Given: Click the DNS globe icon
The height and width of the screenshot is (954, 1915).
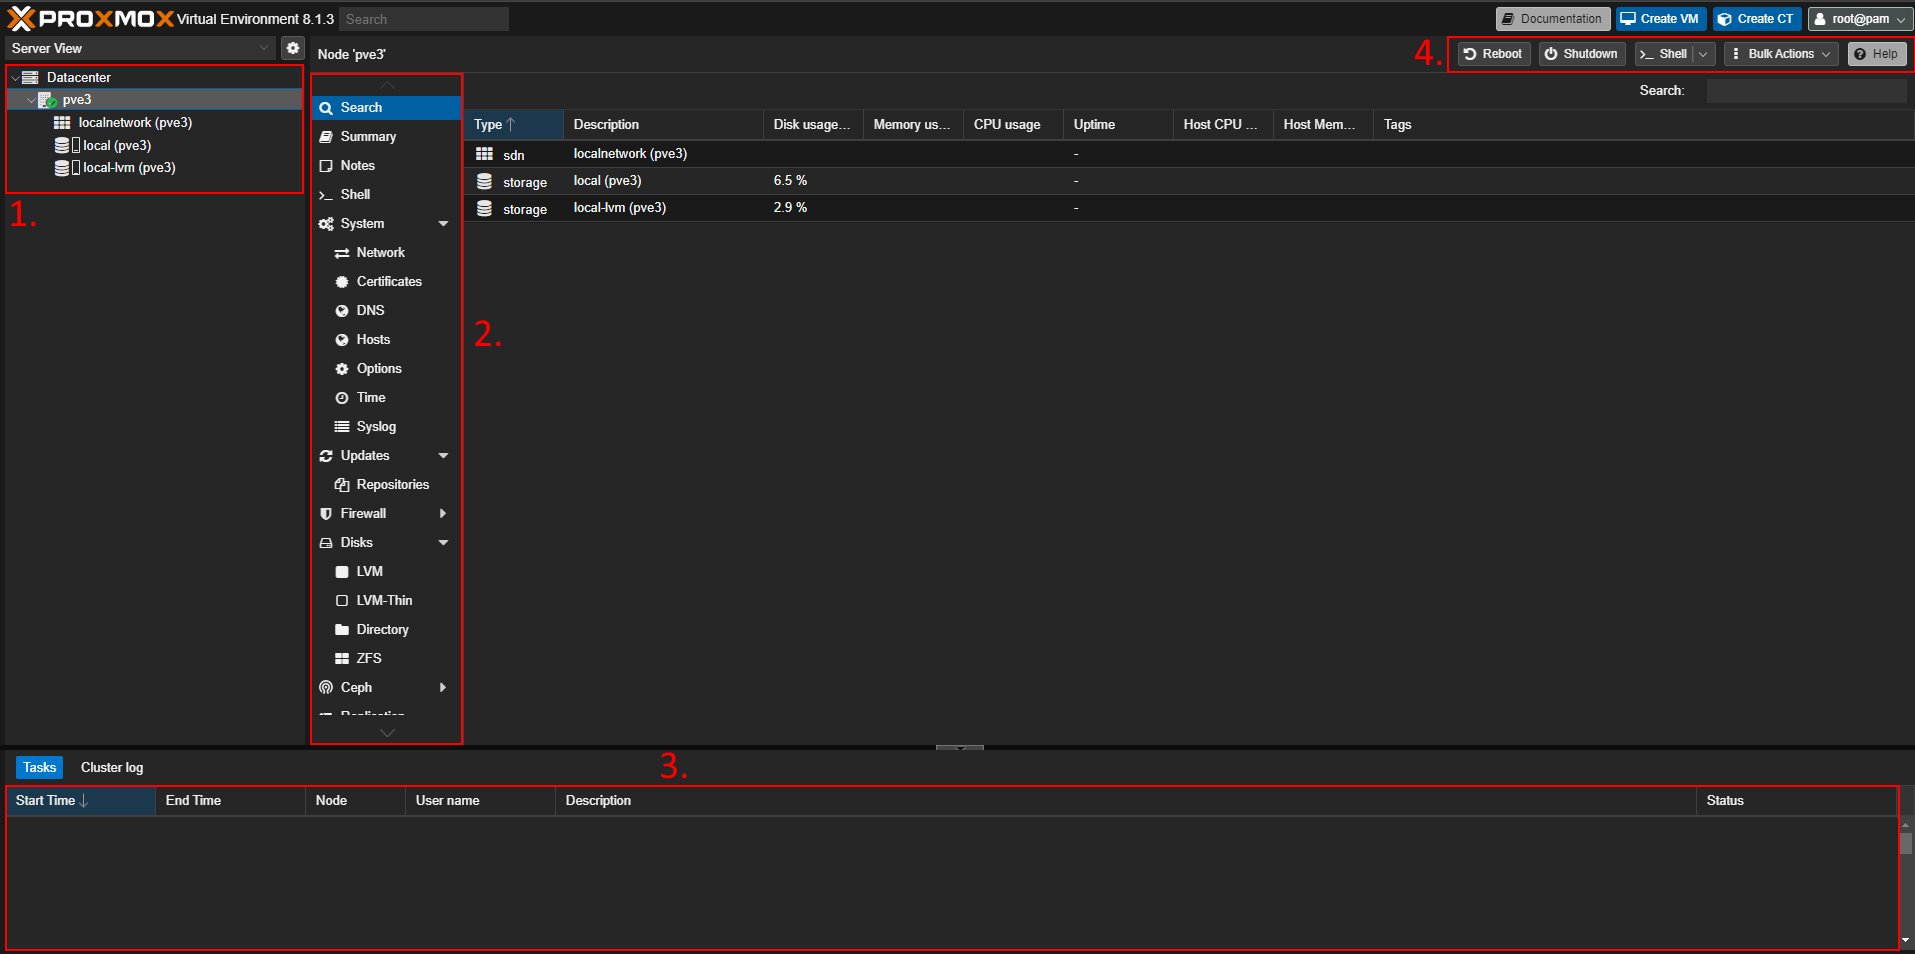Looking at the screenshot, I should (x=342, y=311).
